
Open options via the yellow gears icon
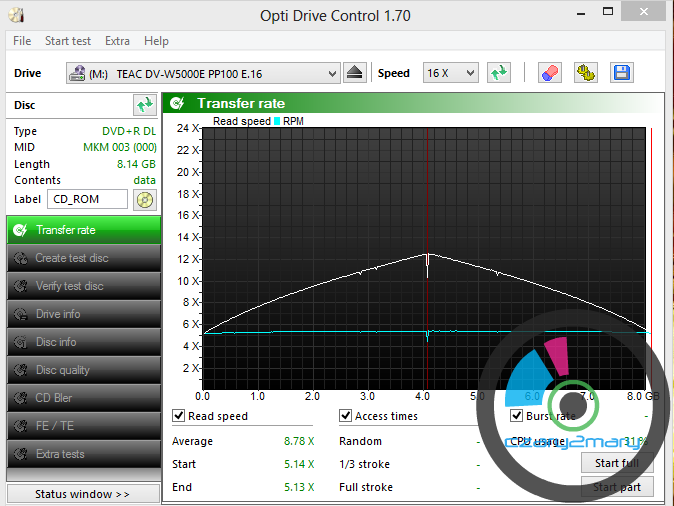click(585, 73)
